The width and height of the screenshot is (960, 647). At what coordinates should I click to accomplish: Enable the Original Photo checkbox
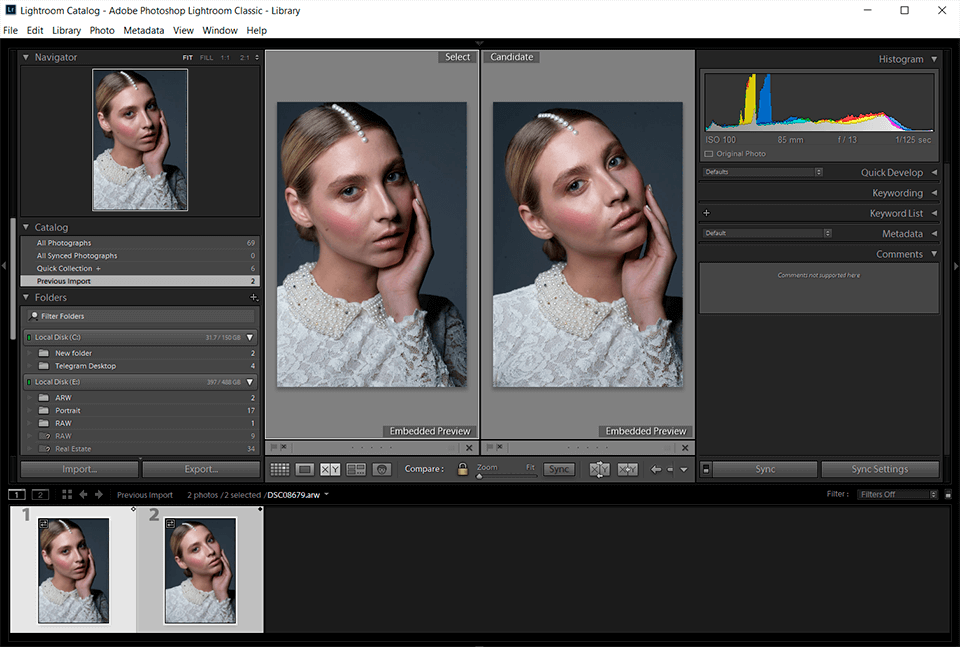[709, 154]
